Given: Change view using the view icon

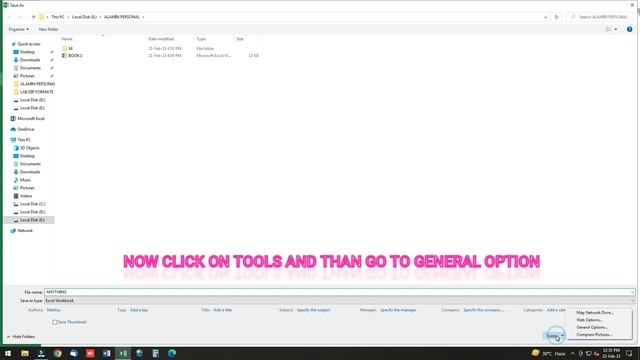Looking at the screenshot, I should [x=609, y=29].
